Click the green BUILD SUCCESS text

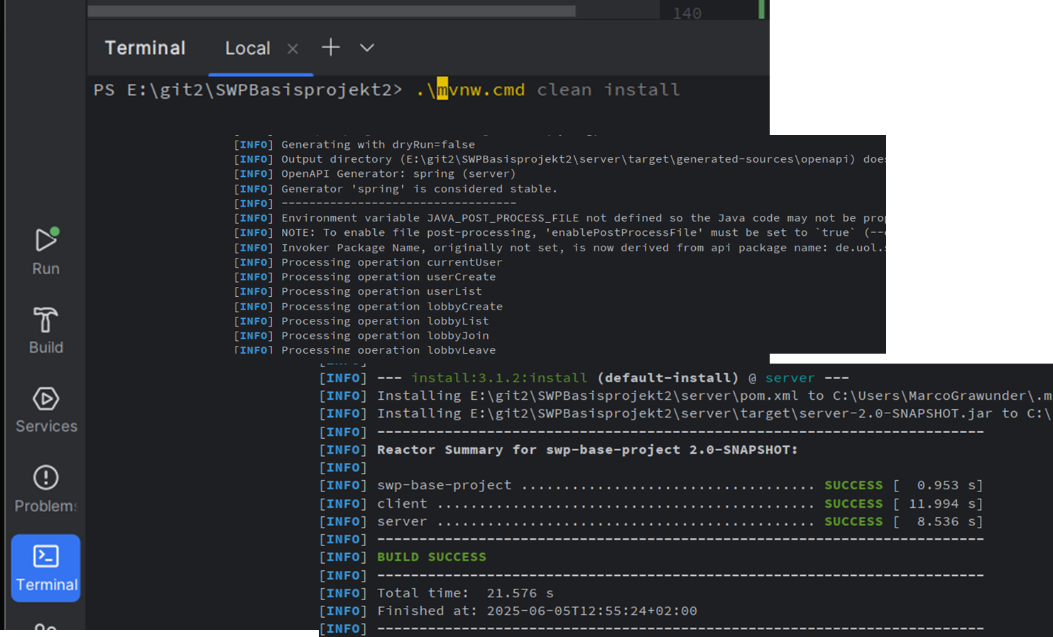tap(431, 557)
